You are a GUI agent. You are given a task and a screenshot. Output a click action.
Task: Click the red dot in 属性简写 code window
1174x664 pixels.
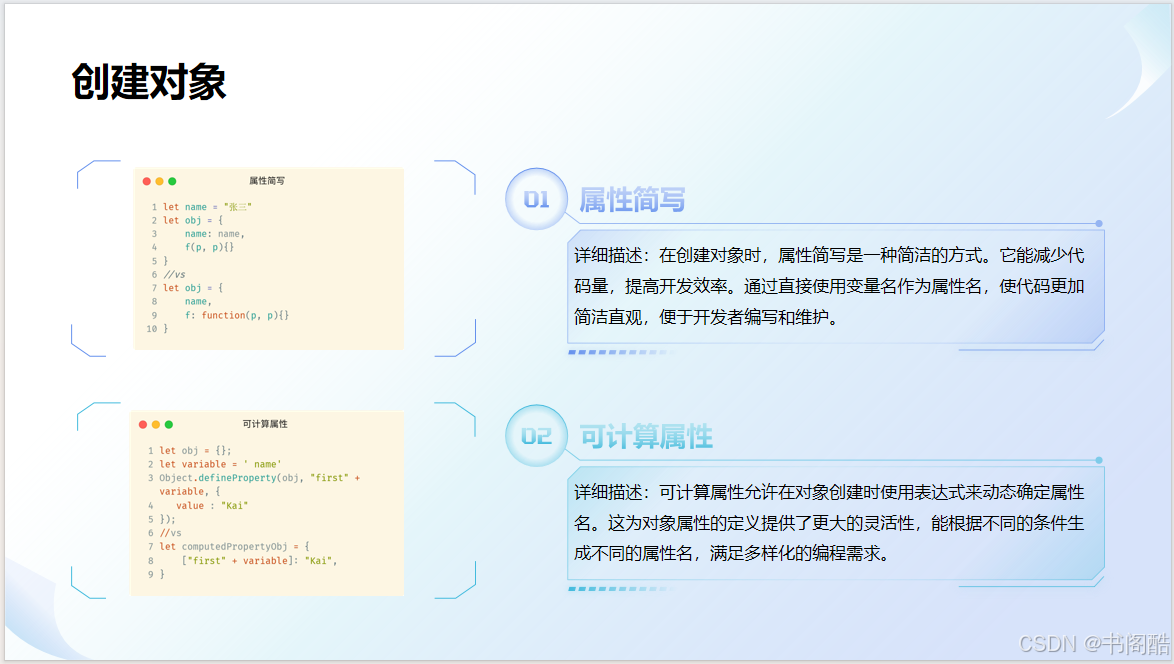pos(147,181)
